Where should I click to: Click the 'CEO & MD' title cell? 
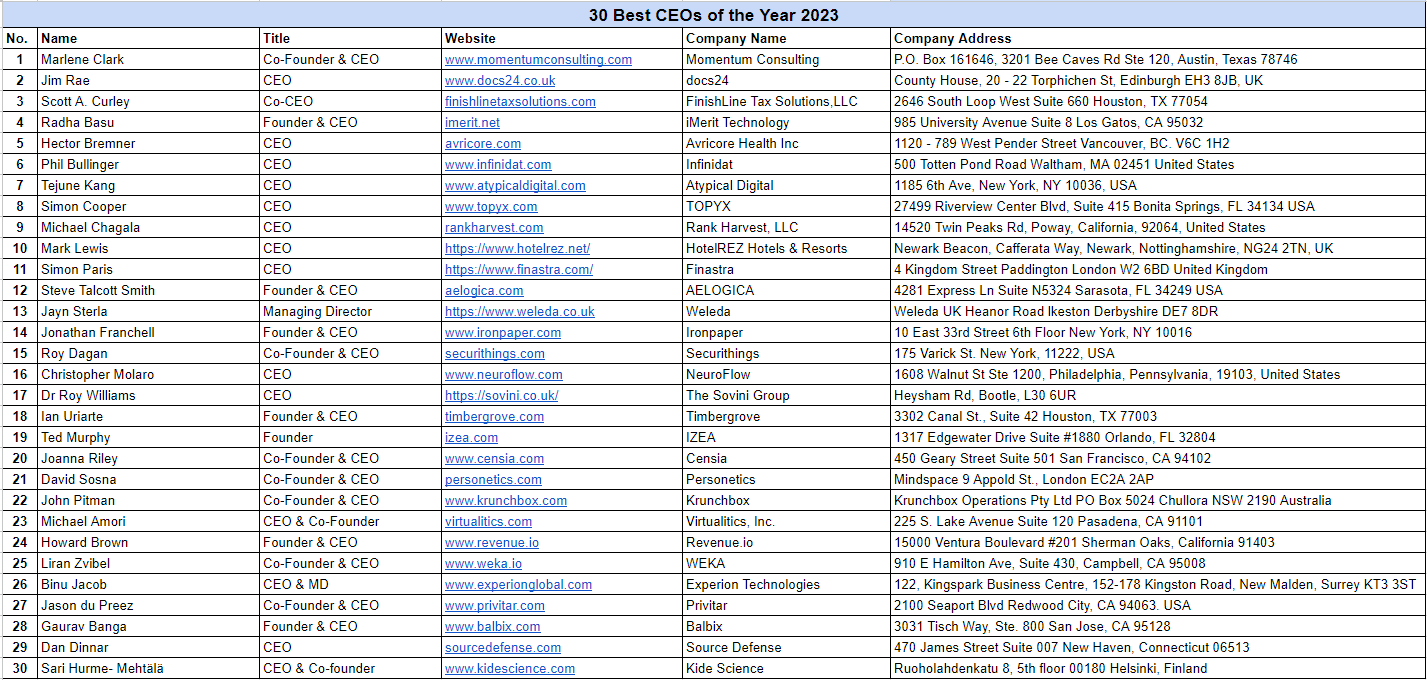[350, 584]
